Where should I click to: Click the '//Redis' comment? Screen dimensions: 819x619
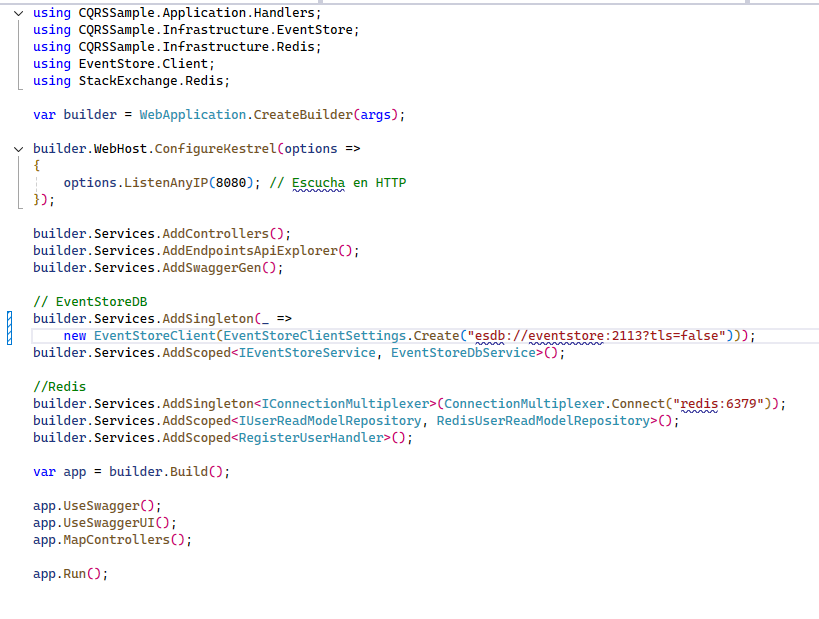pyautogui.click(x=59, y=387)
